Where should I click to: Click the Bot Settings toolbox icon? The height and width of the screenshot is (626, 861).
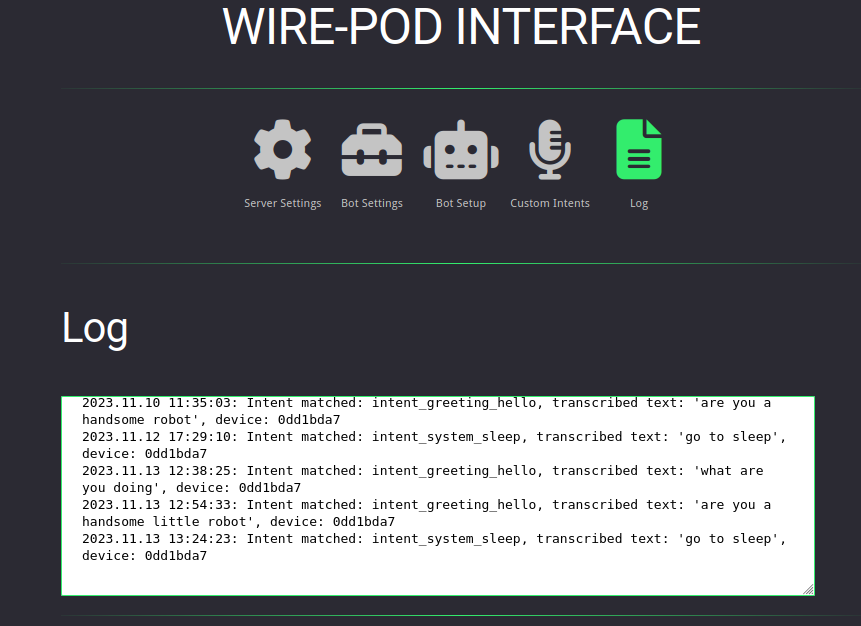click(371, 150)
